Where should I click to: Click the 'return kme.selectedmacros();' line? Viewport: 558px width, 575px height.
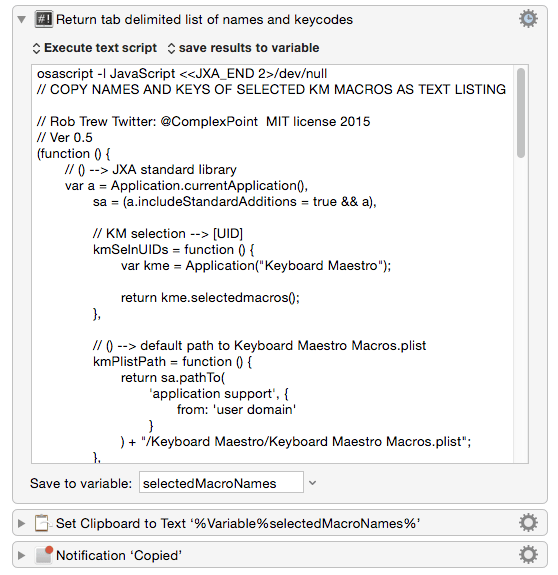pos(210,297)
